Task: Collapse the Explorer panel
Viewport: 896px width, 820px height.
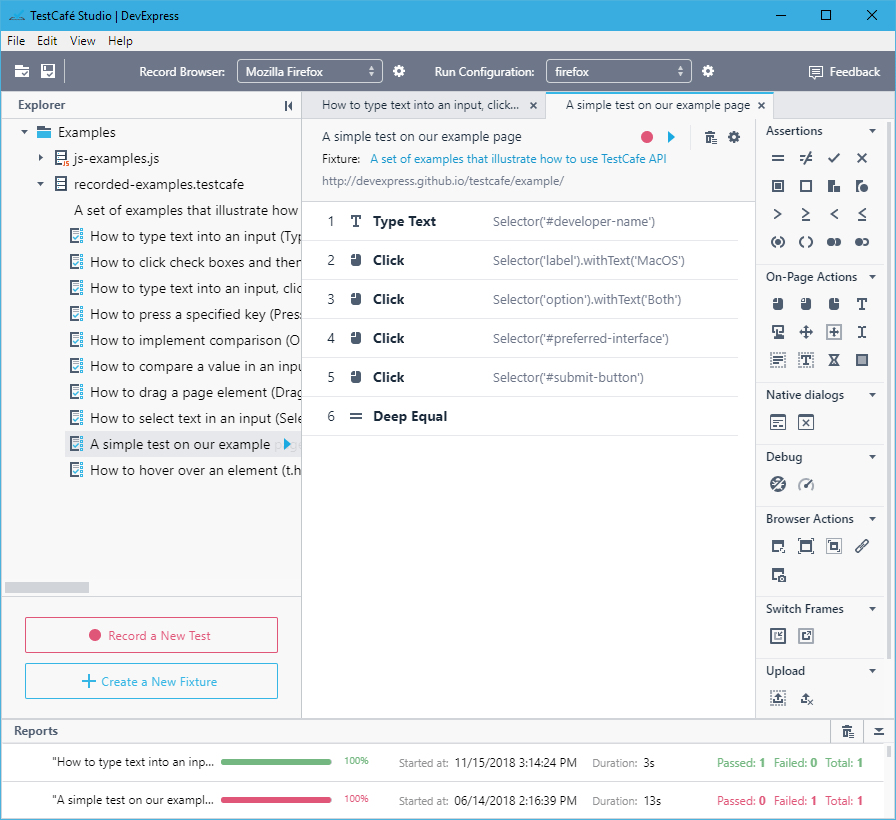Action: tap(289, 106)
